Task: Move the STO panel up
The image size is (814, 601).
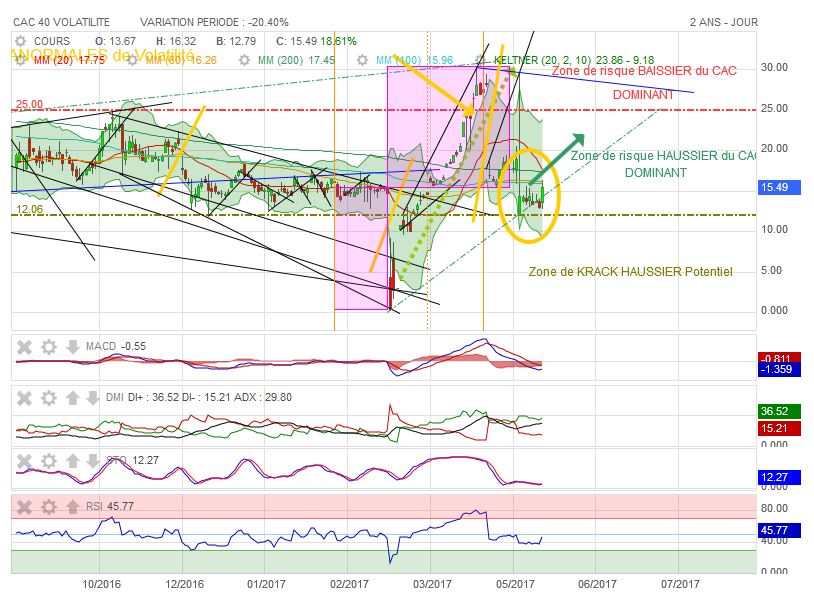Action: coord(73,461)
